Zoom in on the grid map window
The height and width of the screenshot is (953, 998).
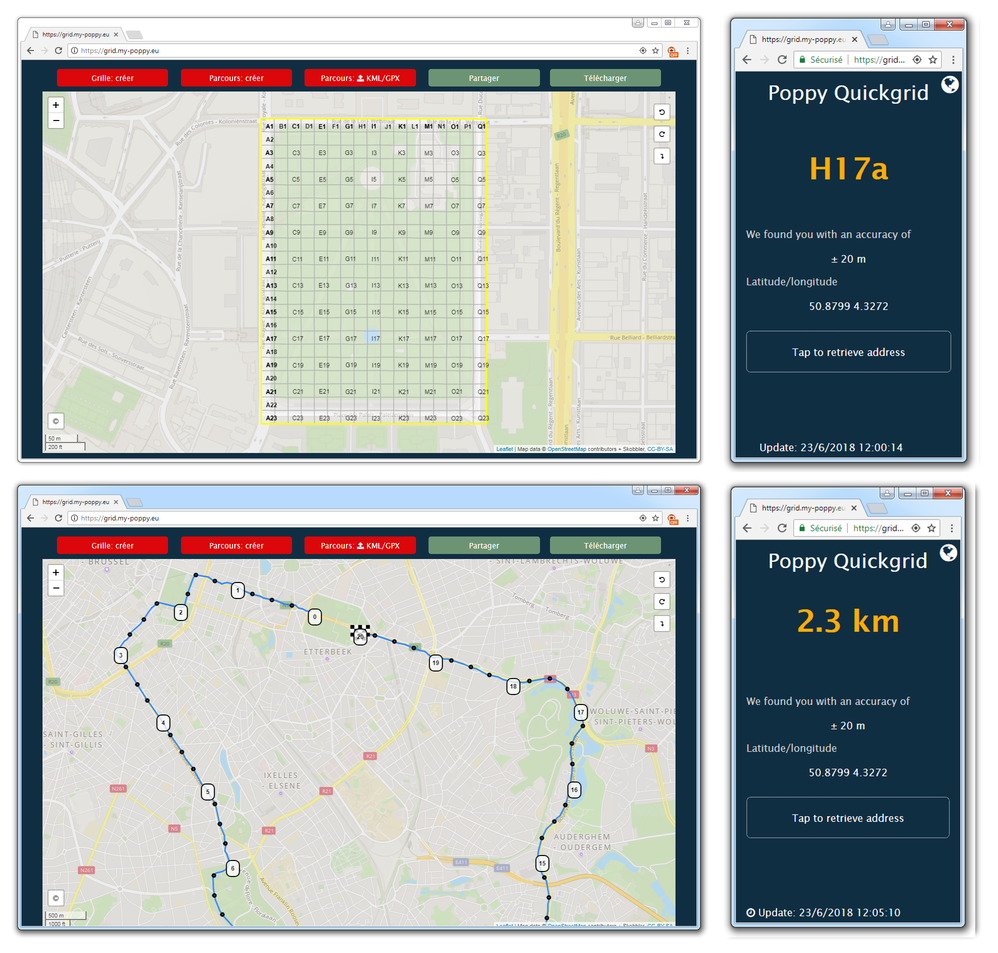56,106
